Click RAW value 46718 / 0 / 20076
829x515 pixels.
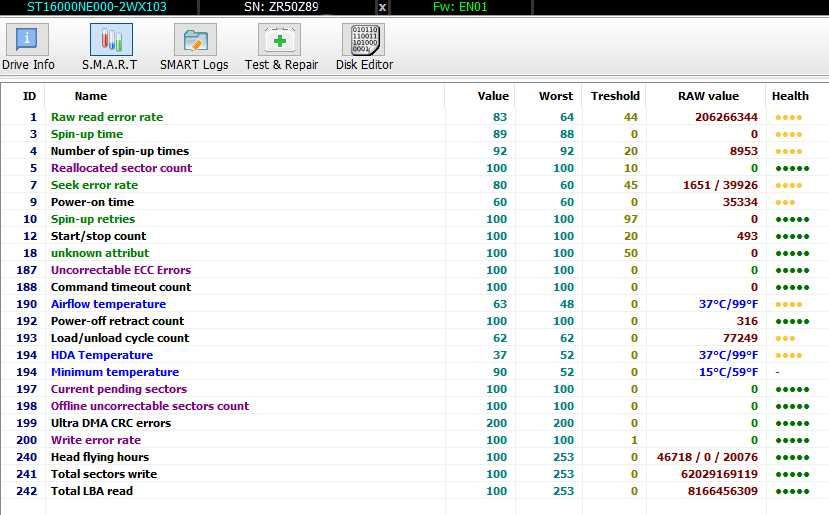pos(707,457)
